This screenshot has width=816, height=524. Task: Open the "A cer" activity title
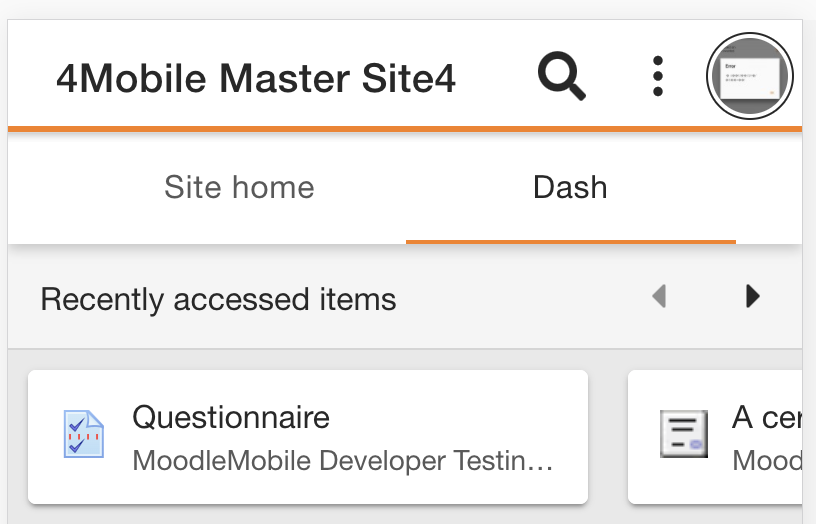(x=766, y=417)
